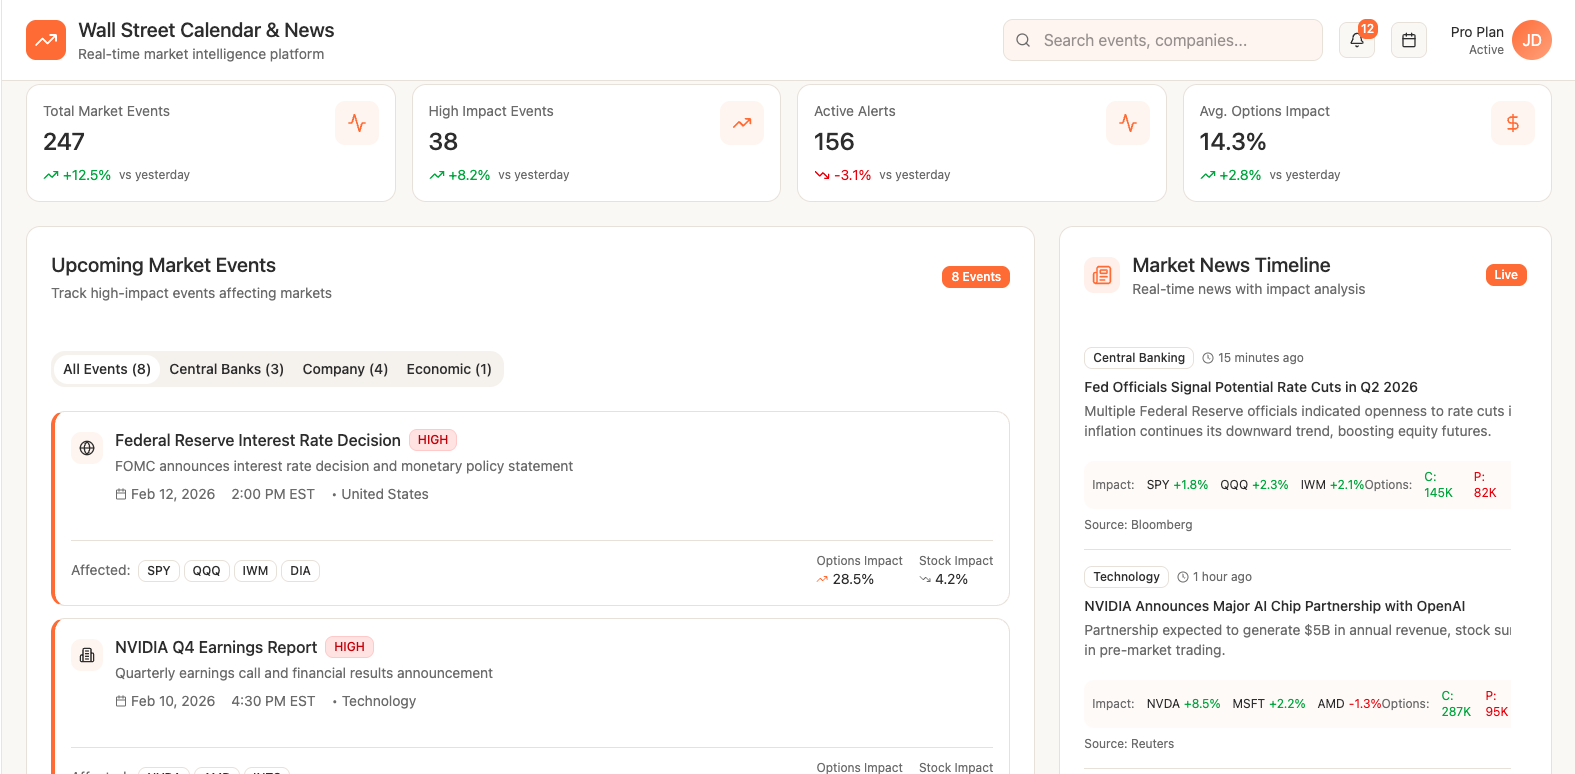This screenshot has height=774, width=1575.
Task: Click the green trend arrow beside +12.5%
Action: point(51,175)
